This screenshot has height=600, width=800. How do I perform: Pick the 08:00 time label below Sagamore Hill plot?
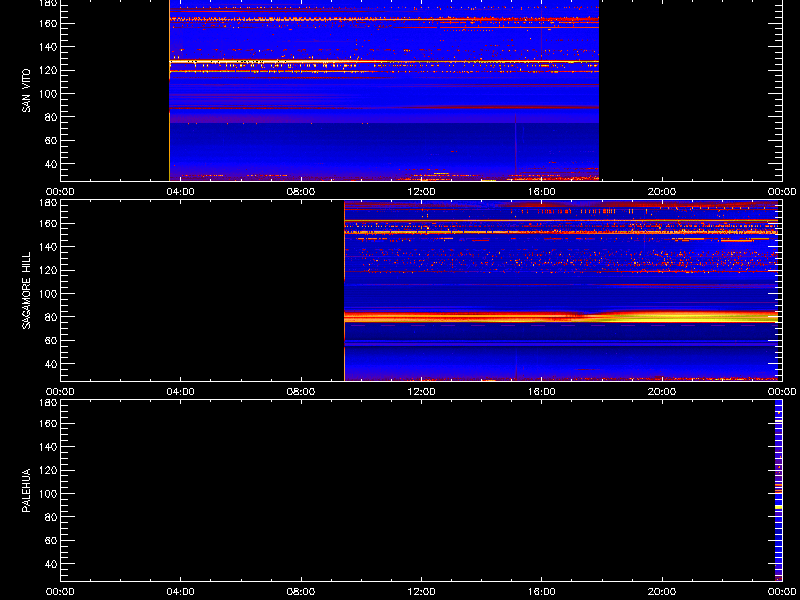click(x=301, y=392)
